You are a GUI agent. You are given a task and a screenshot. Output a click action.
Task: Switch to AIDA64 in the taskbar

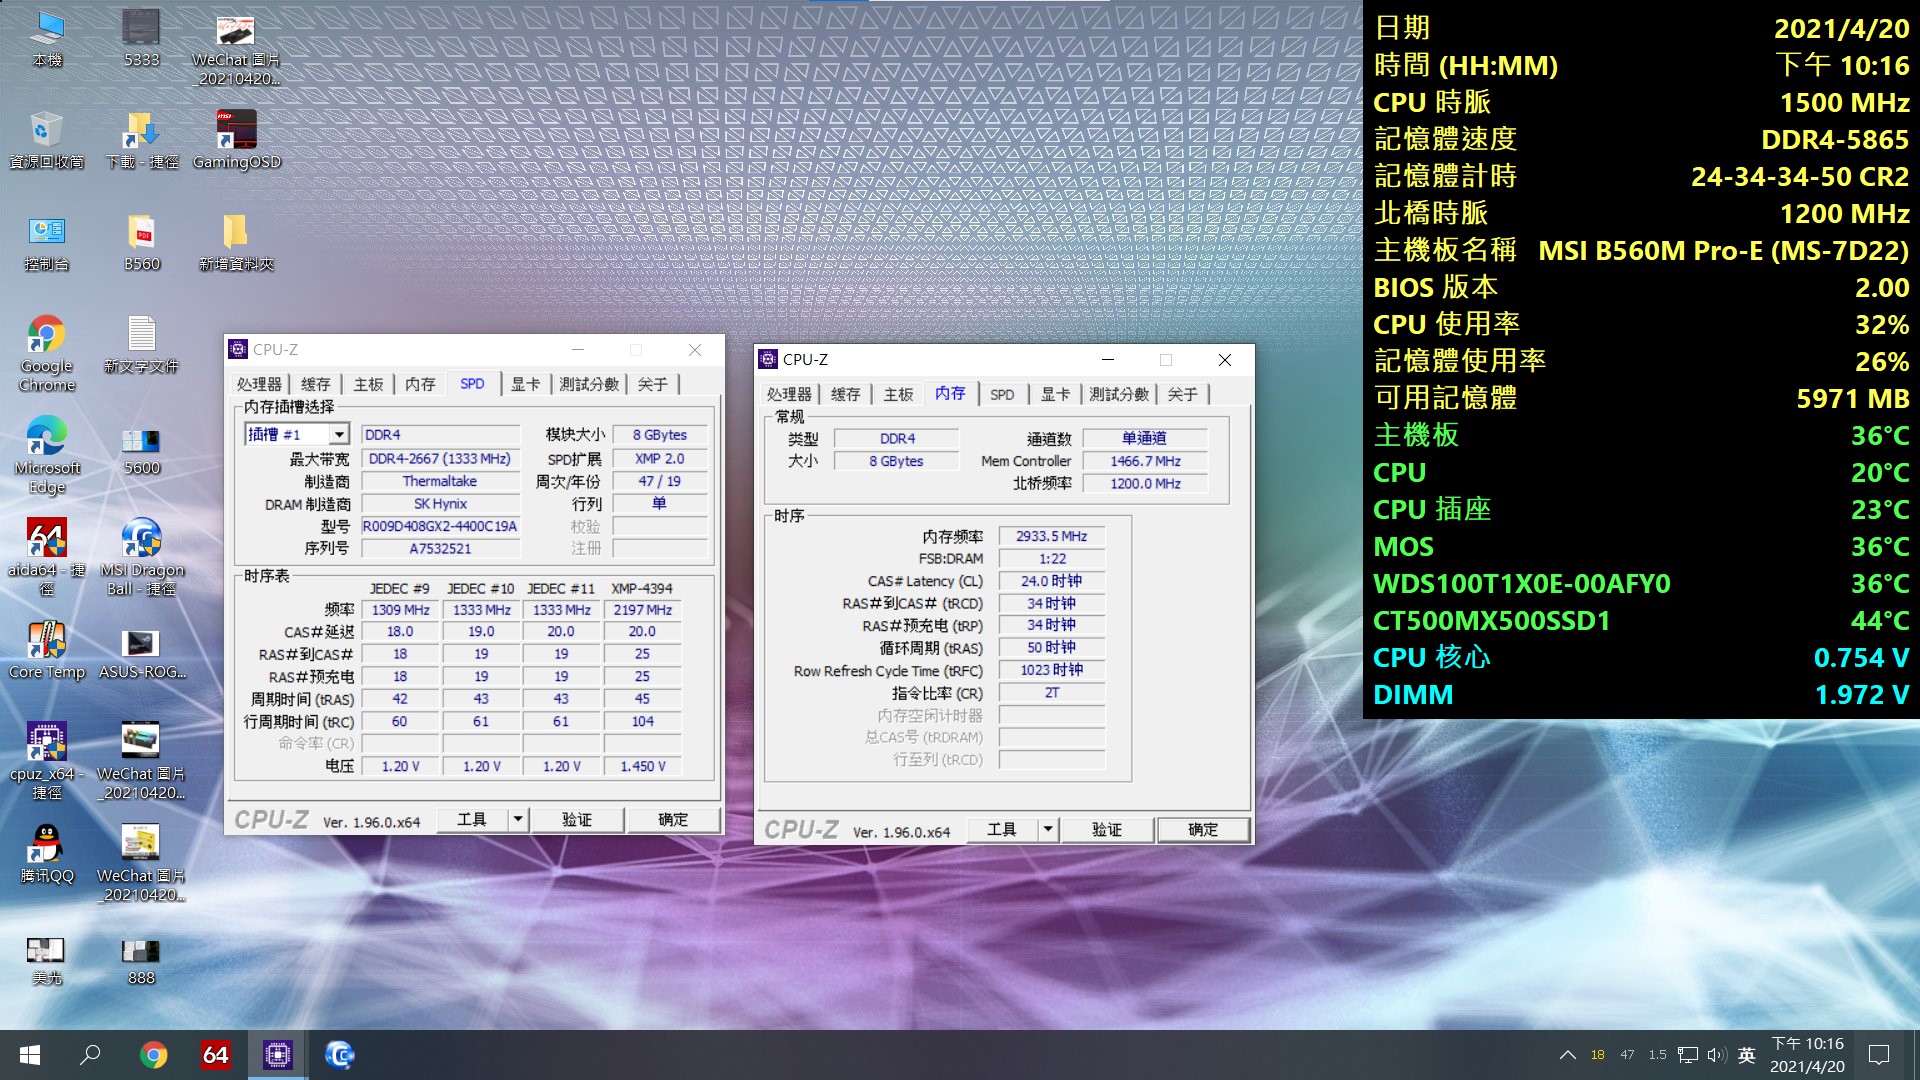(215, 1055)
